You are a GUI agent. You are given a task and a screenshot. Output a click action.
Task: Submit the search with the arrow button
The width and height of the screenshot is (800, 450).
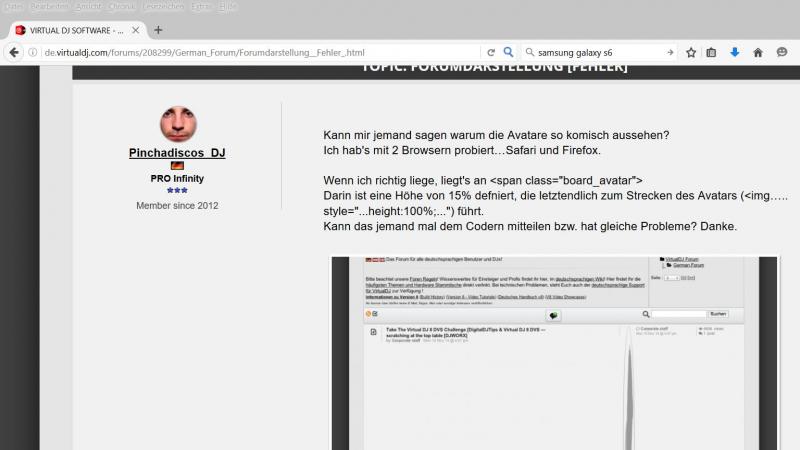coord(670,52)
